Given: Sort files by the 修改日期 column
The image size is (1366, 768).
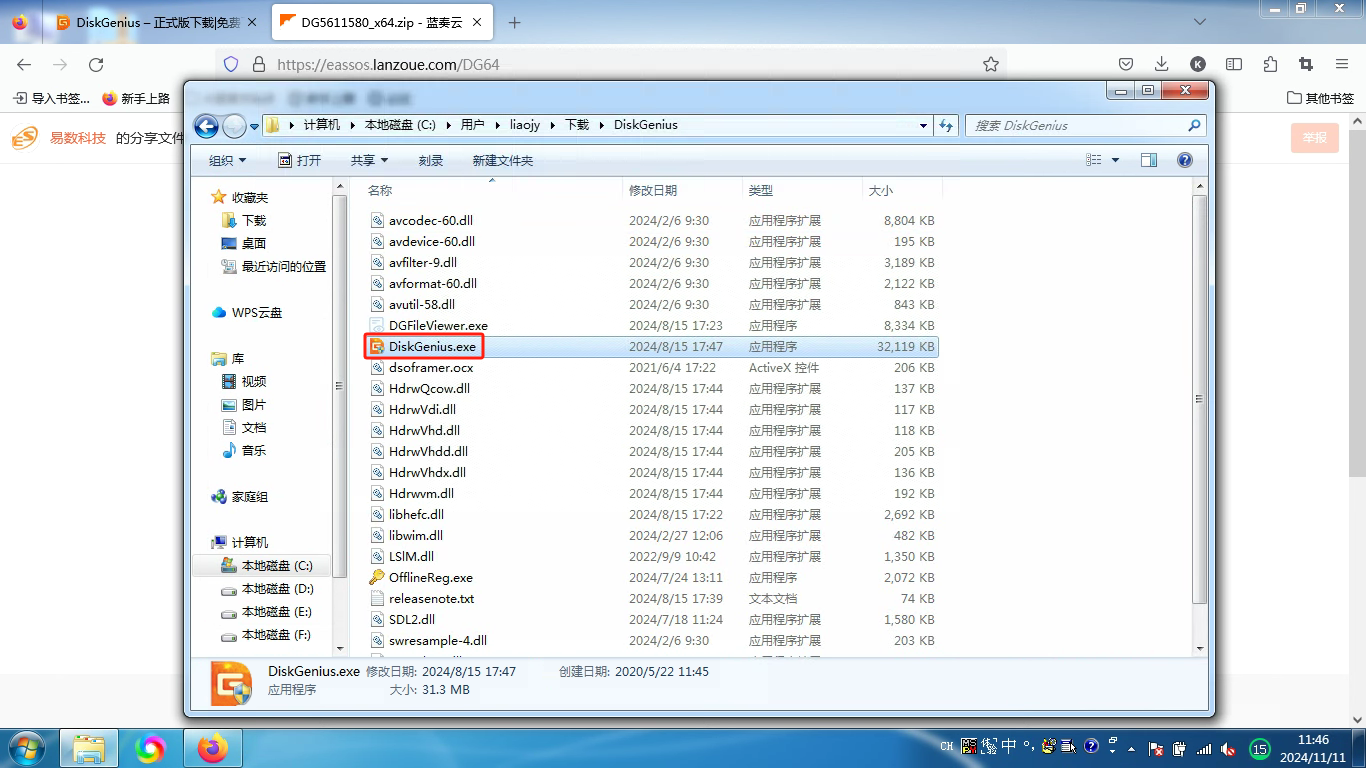Looking at the screenshot, I should [x=682, y=190].
